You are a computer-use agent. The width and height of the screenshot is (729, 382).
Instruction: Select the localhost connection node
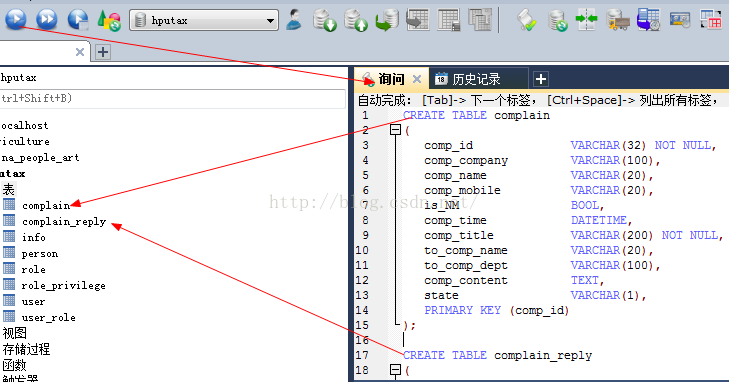24,125
